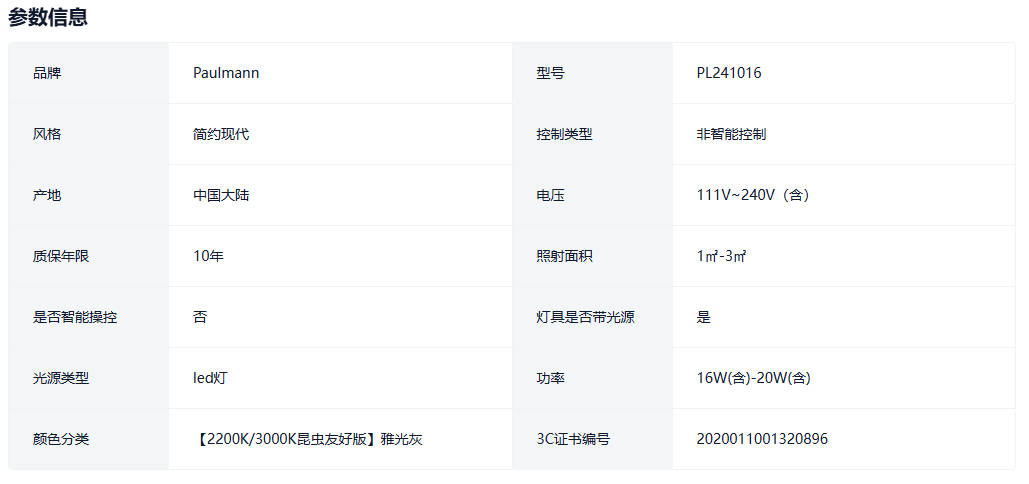Click the model number PL241016
This screenshot has width=1029, height=484.
click(729, 73)
